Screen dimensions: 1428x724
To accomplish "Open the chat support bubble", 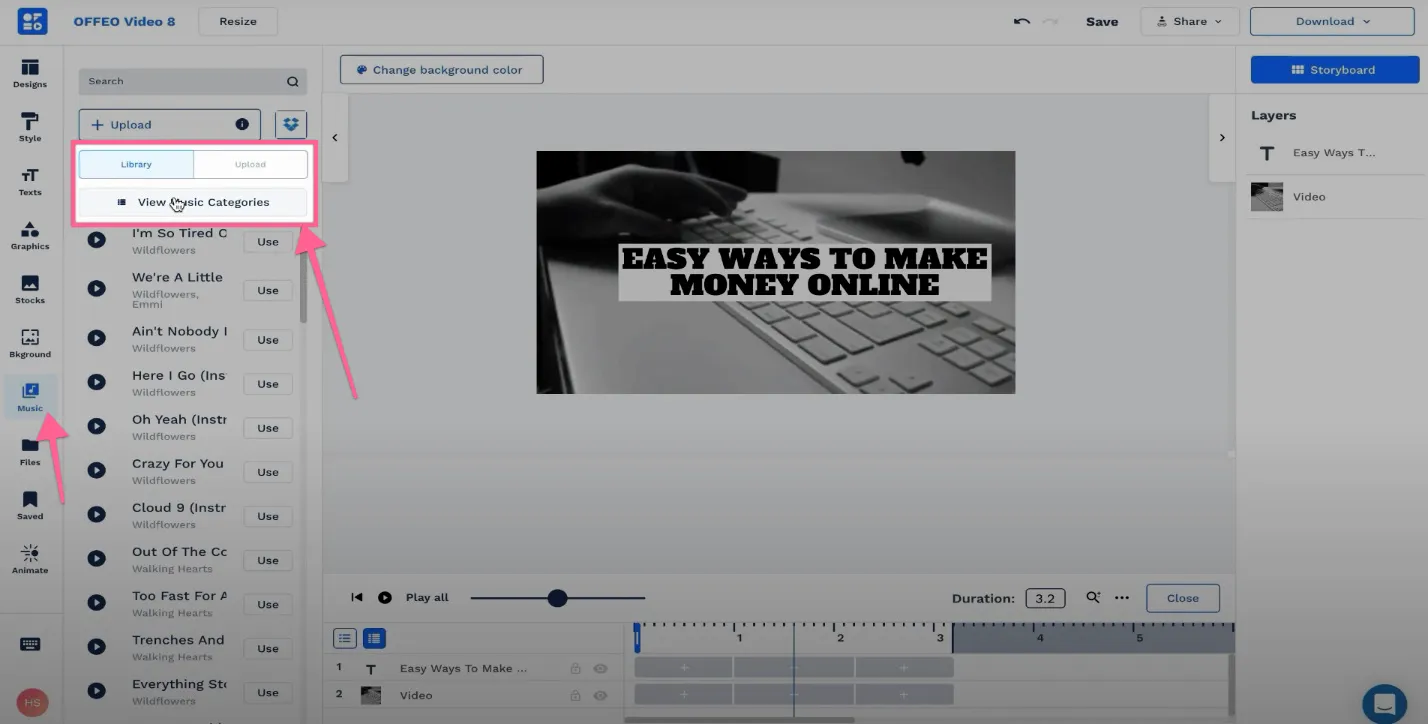I will pyautogui.click(x=1384, y=702).
